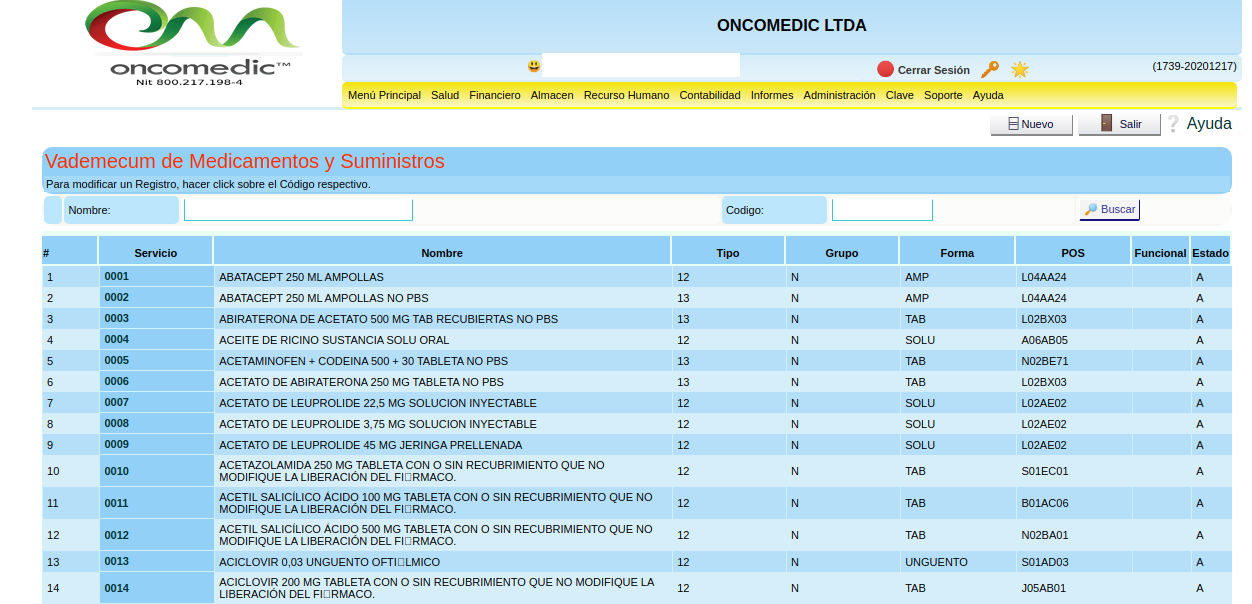Screen dimensions: 1252x604
Task: Open the Financiero menu
Action: (x=494, y=96)
